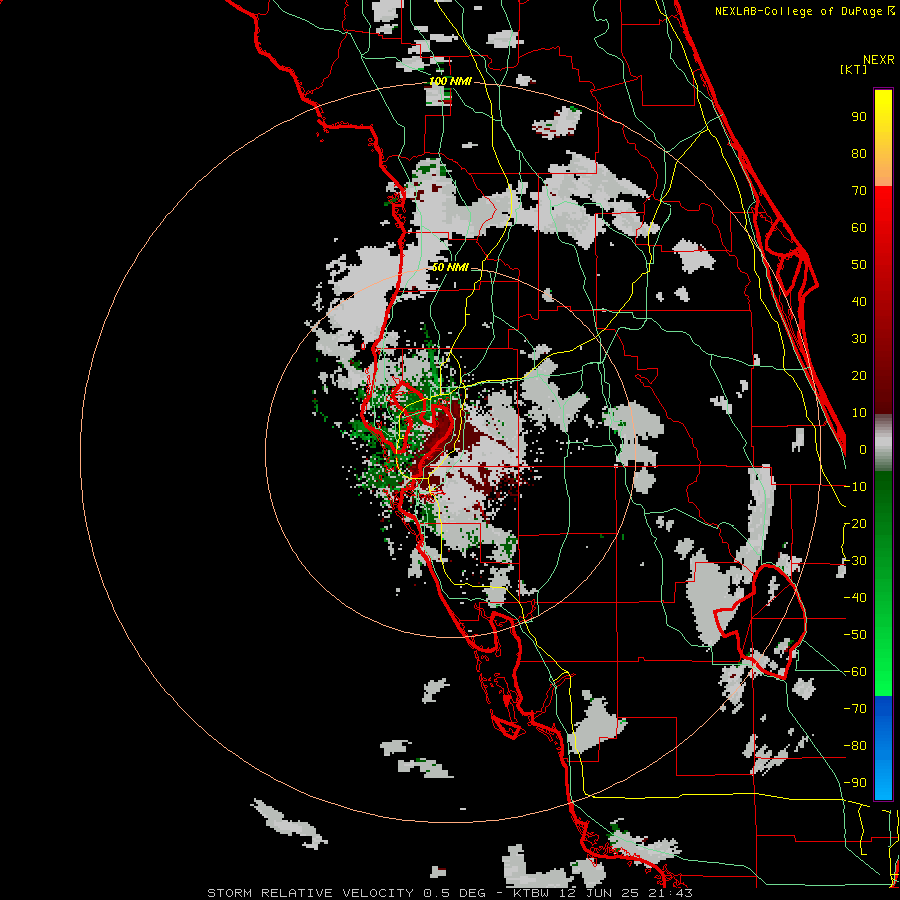900x900 pixels.
Task: Click the positive 90 knot scale label
Action: coord(859,117)
